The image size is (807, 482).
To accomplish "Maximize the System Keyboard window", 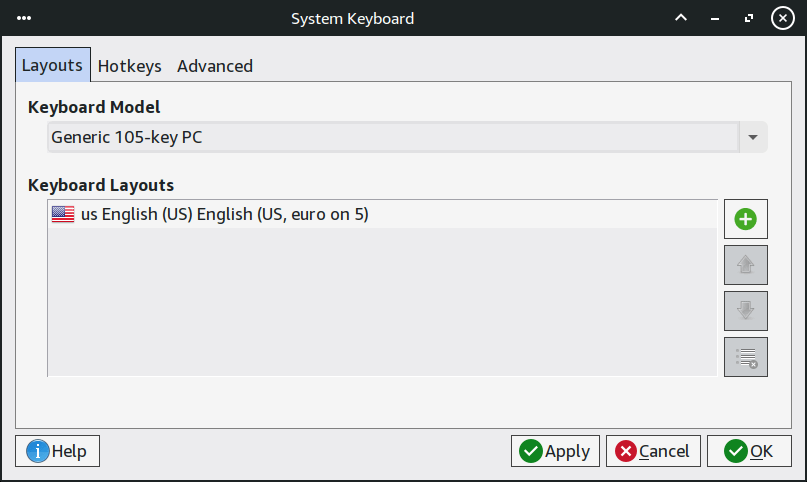I will pos(747,18).
